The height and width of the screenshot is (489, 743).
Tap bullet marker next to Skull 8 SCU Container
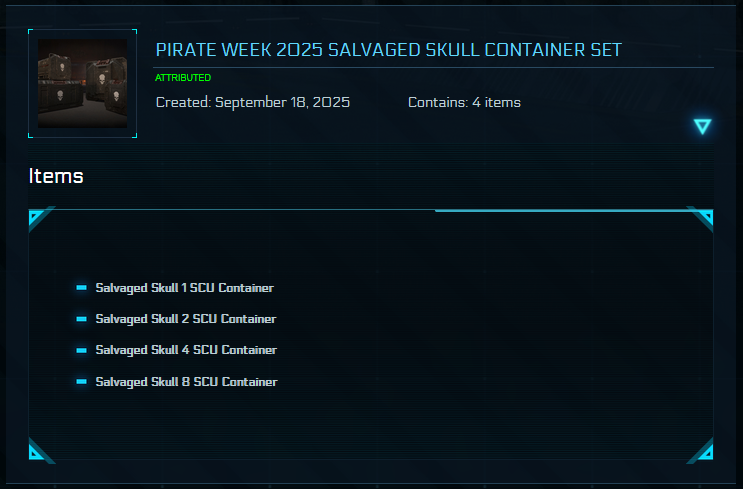tap(82, 382)
